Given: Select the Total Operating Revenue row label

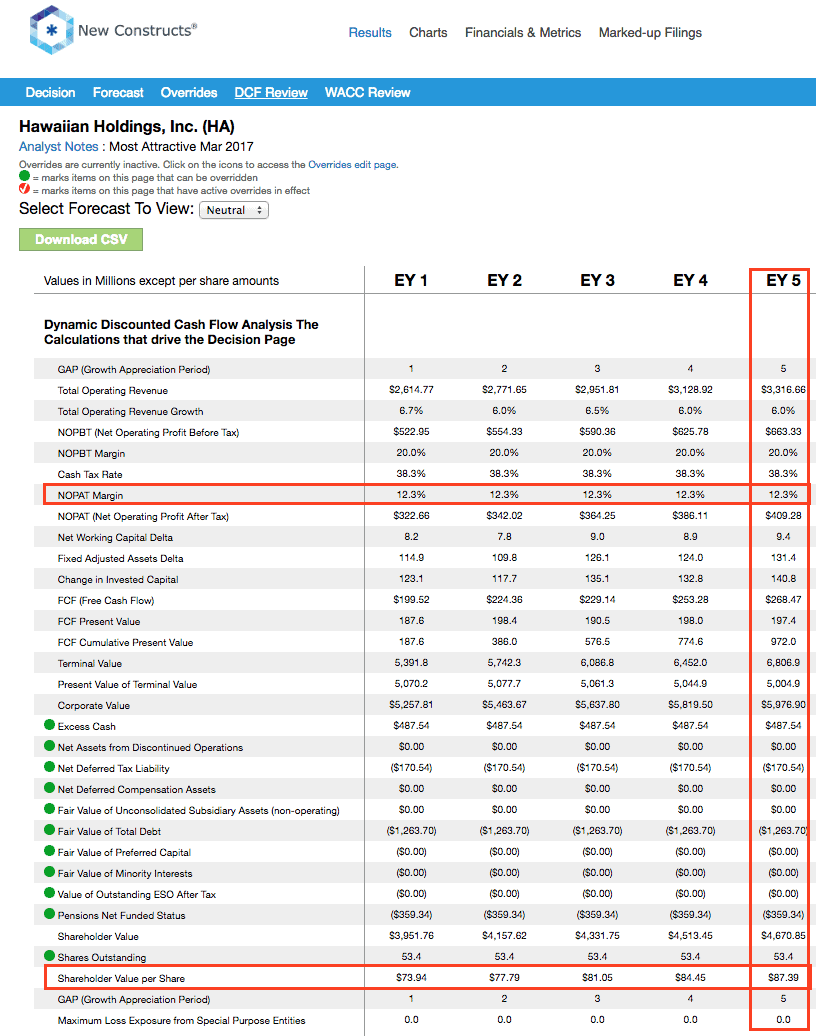Looking at the screenshot, I should coord(112,390).
